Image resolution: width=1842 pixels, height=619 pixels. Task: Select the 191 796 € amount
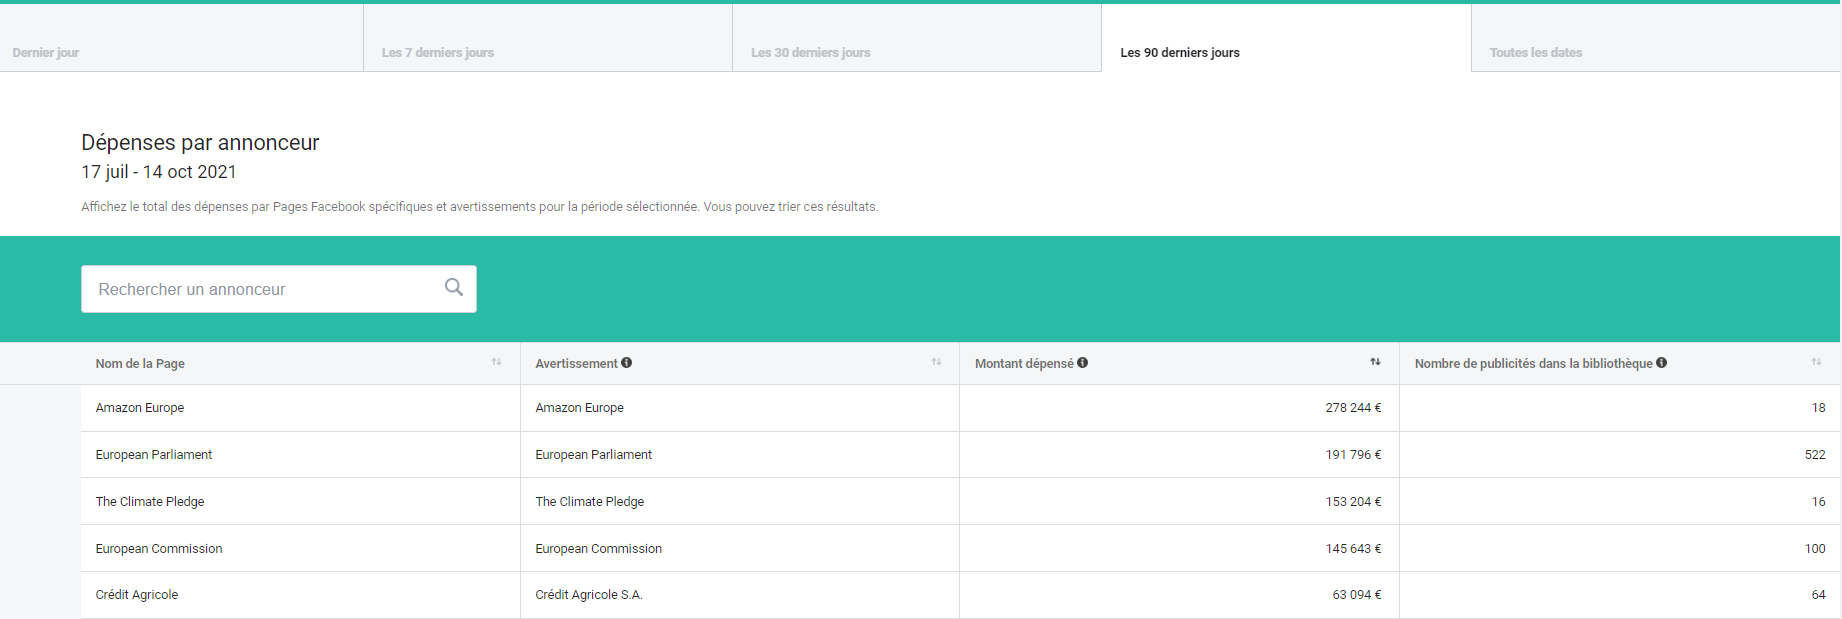[x=1353, y=455]
